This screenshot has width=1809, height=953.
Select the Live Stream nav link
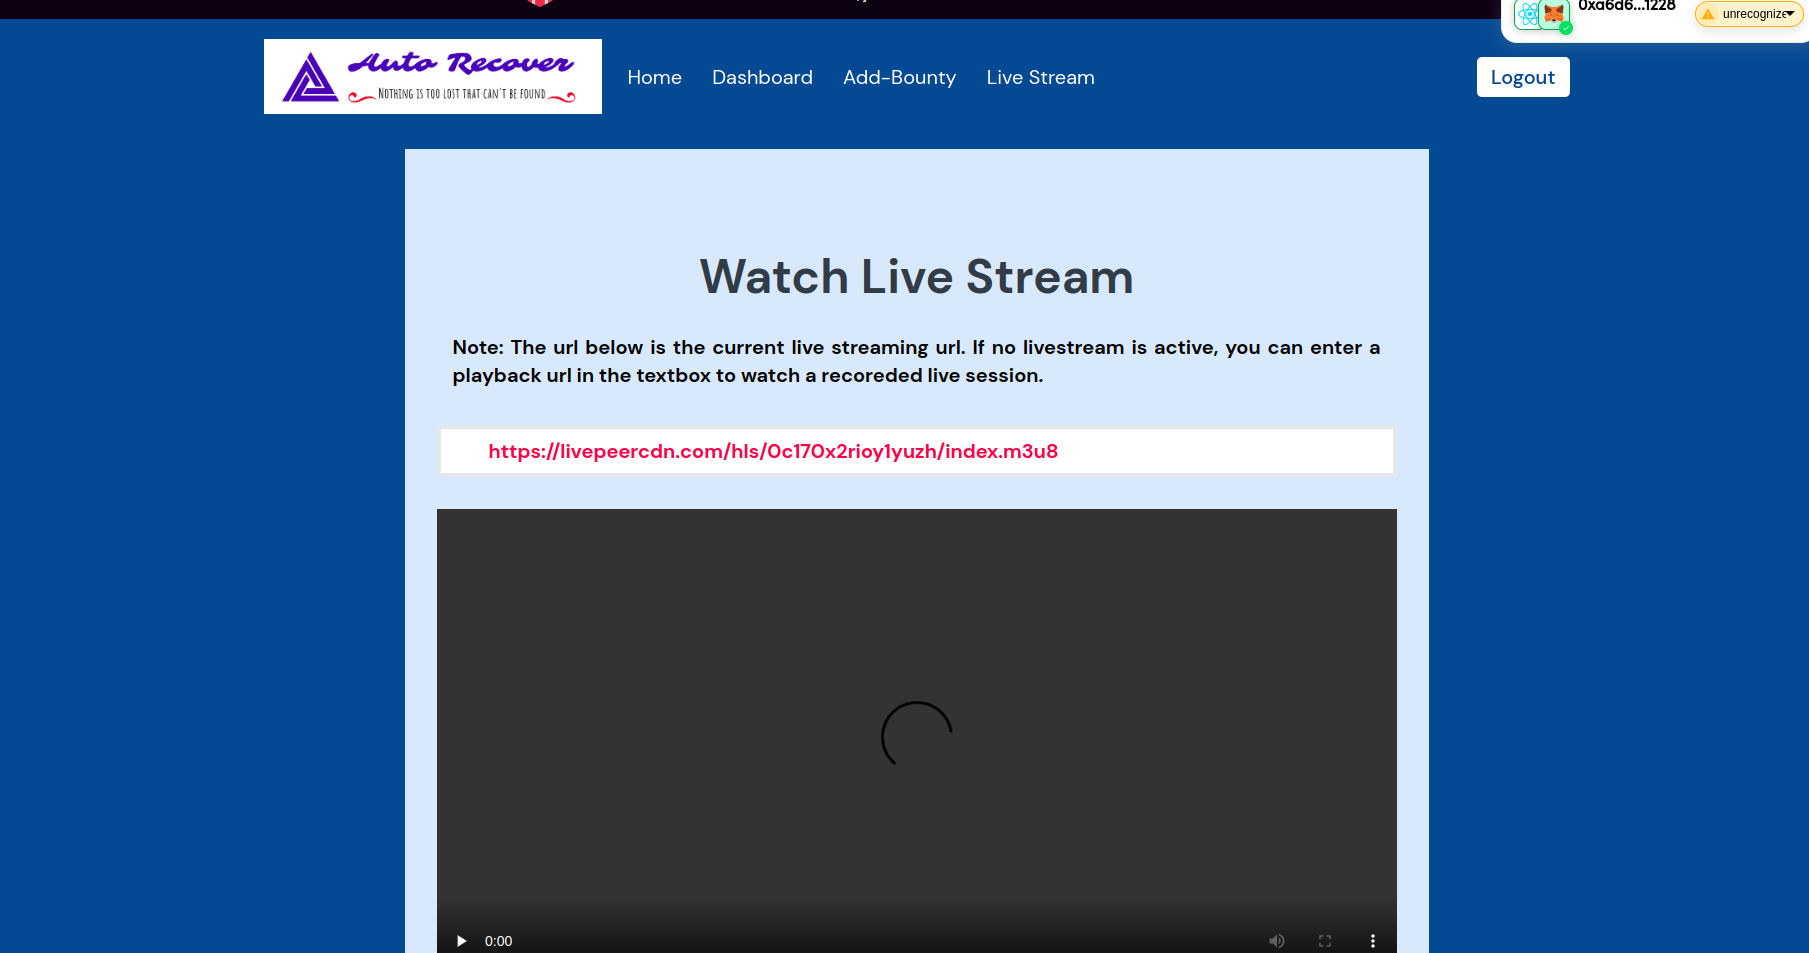click(1040, 77)
